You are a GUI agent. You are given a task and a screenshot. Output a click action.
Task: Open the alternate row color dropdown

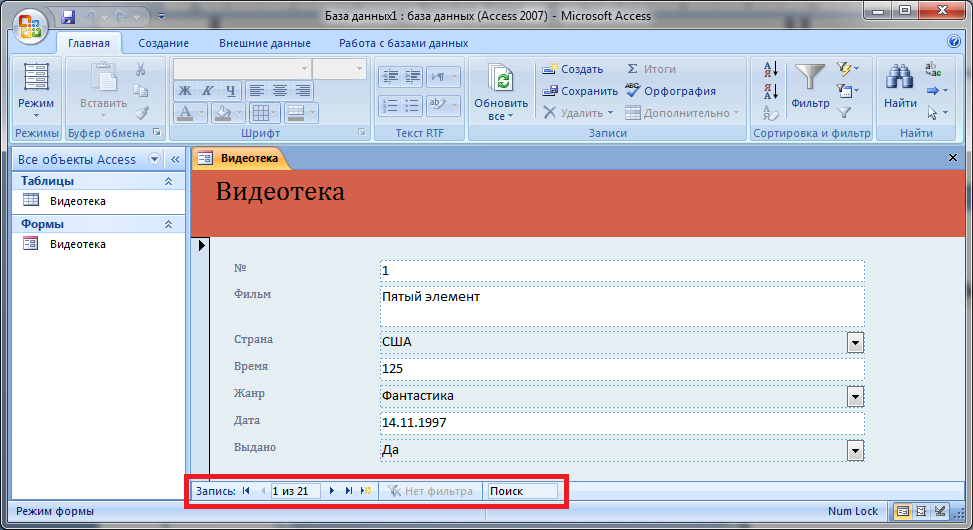[x=312, y=113]
